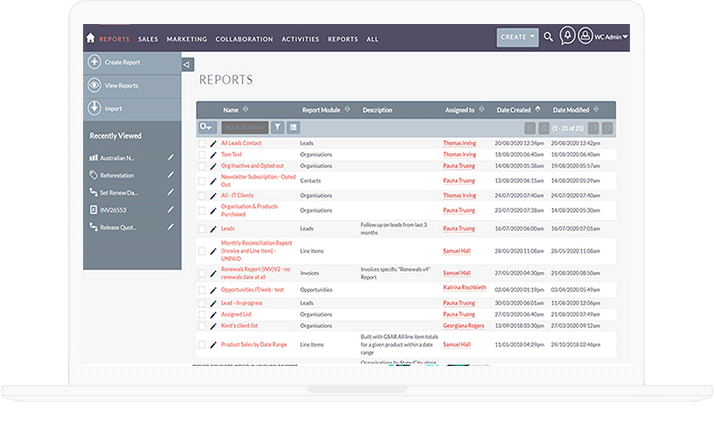Edit the Product Sales by Date Range report
The image size is (715, 430).
click(213, 345)
